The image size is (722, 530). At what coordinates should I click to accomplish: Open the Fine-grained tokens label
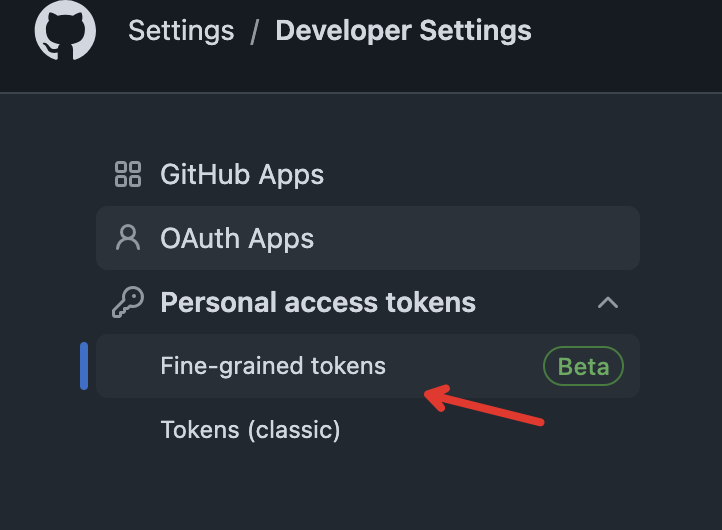click(x=273, y=366)
